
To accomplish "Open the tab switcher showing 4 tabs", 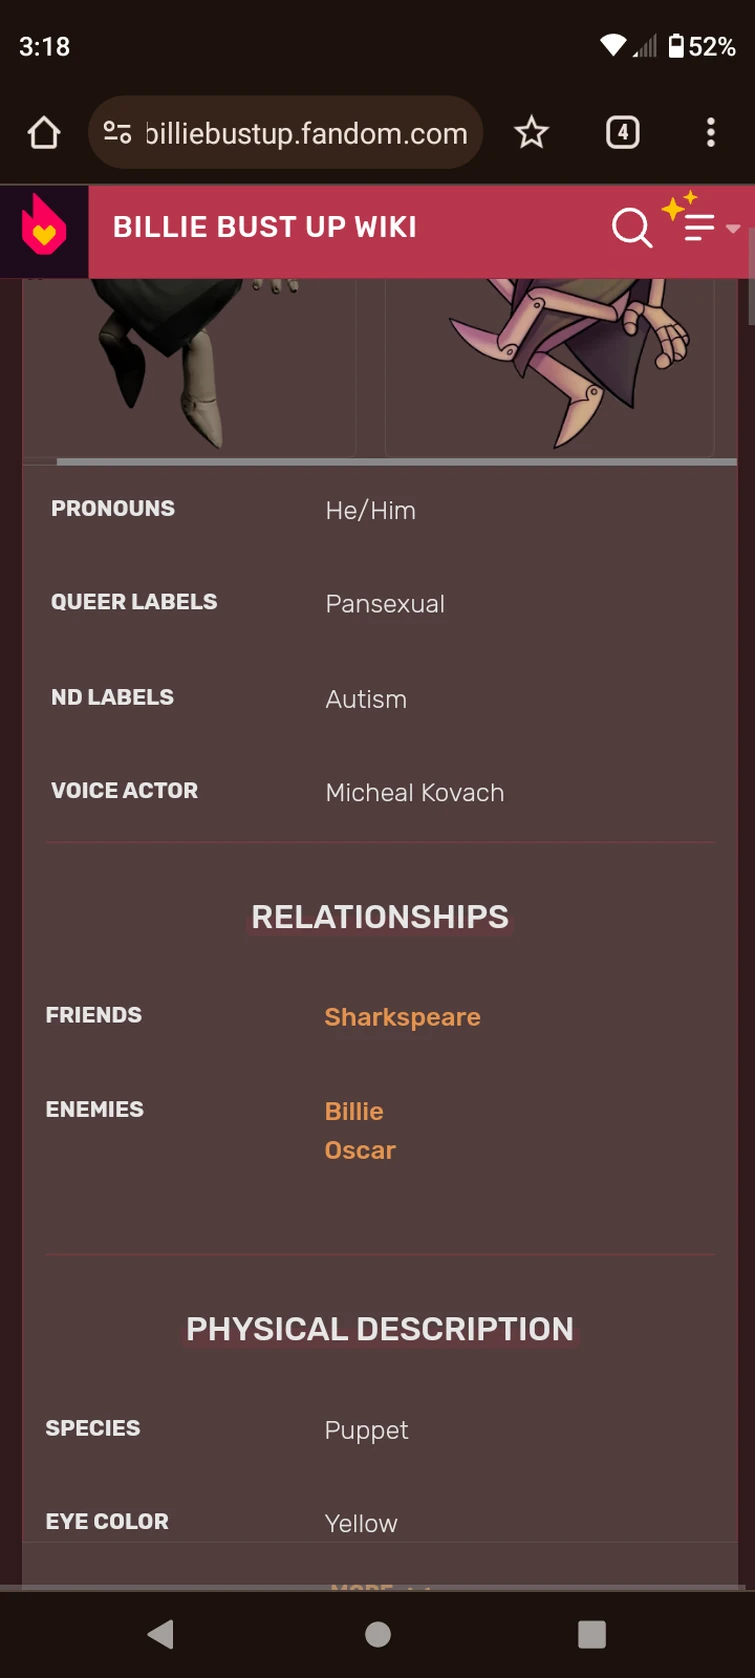I will point(622,131).
